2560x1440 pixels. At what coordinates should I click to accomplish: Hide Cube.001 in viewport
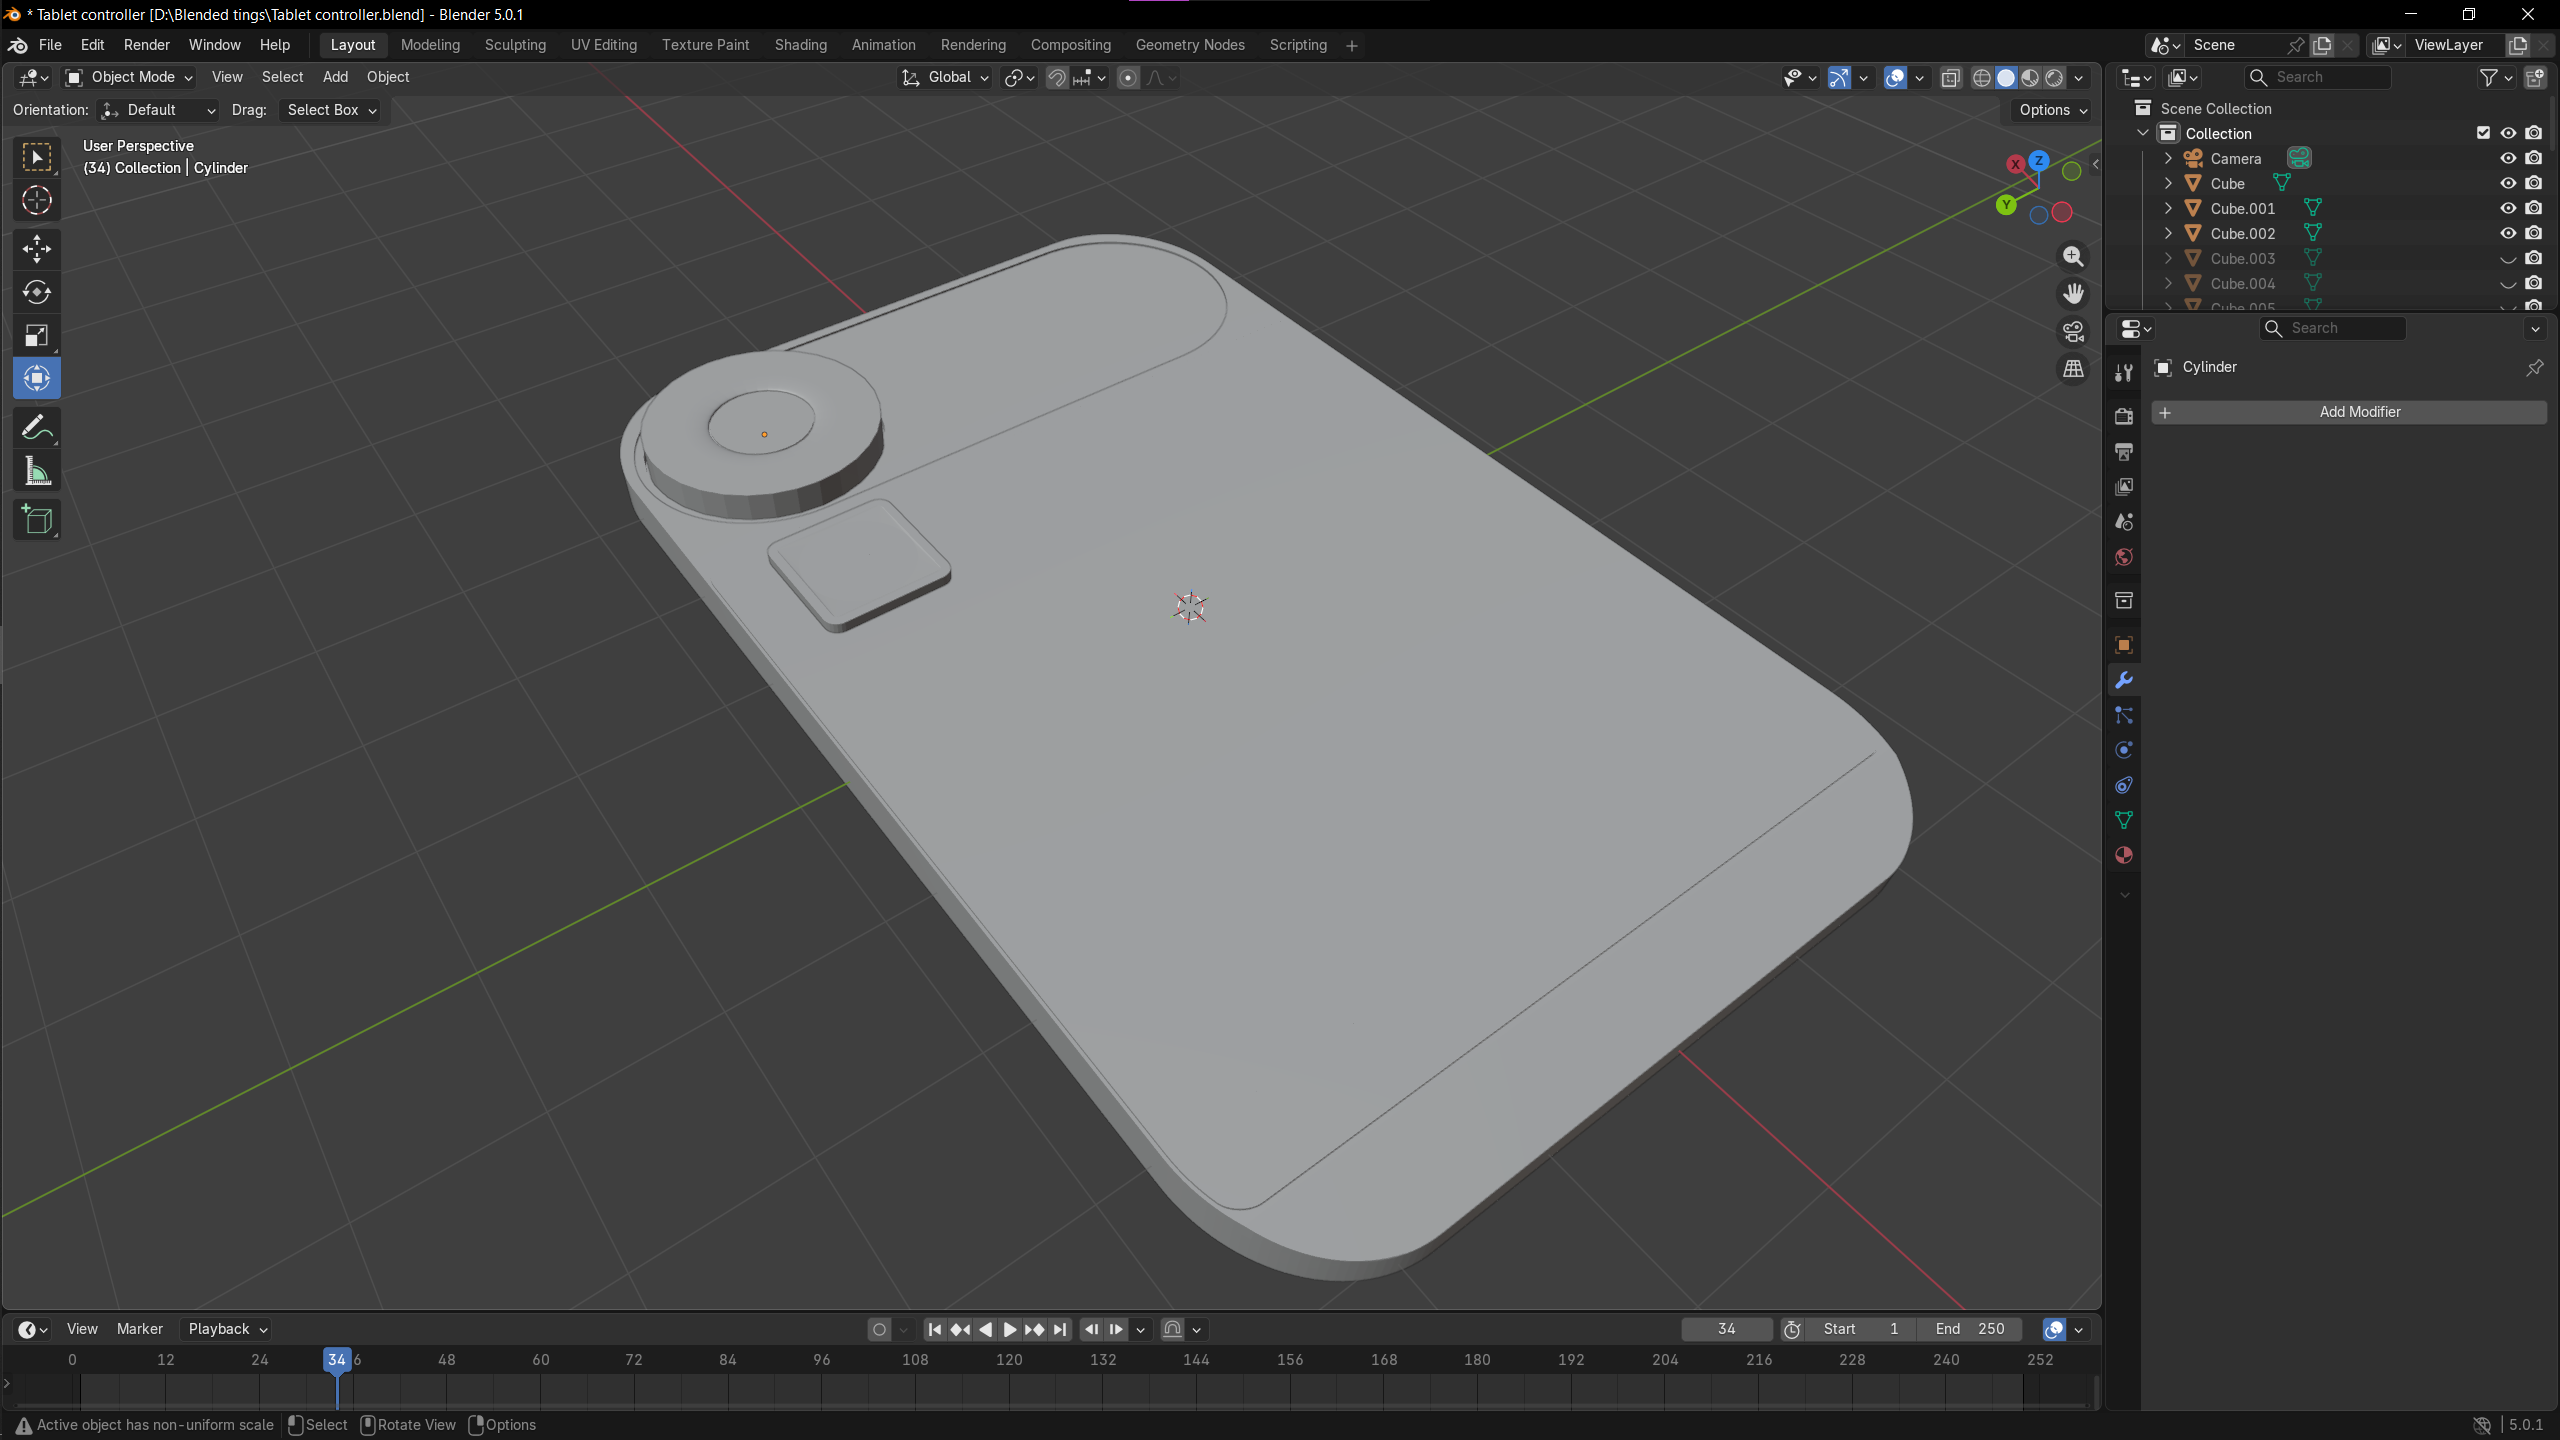(2508, 208)
